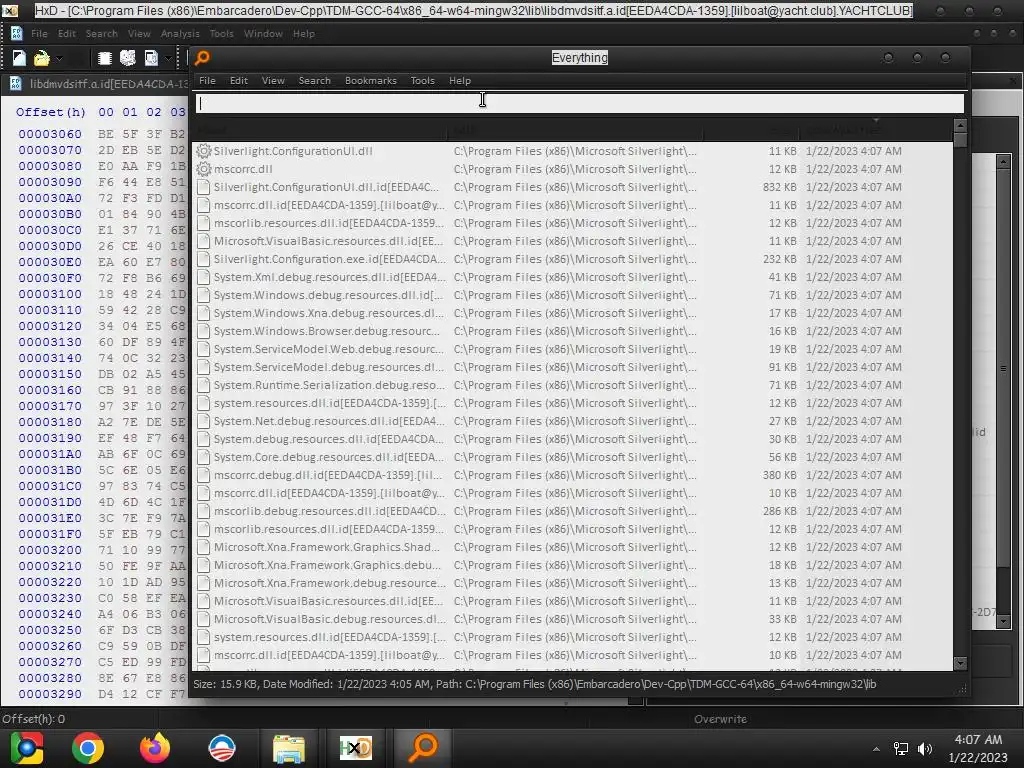
Task: Open the HxD Help menu
Action: [304, 33]
